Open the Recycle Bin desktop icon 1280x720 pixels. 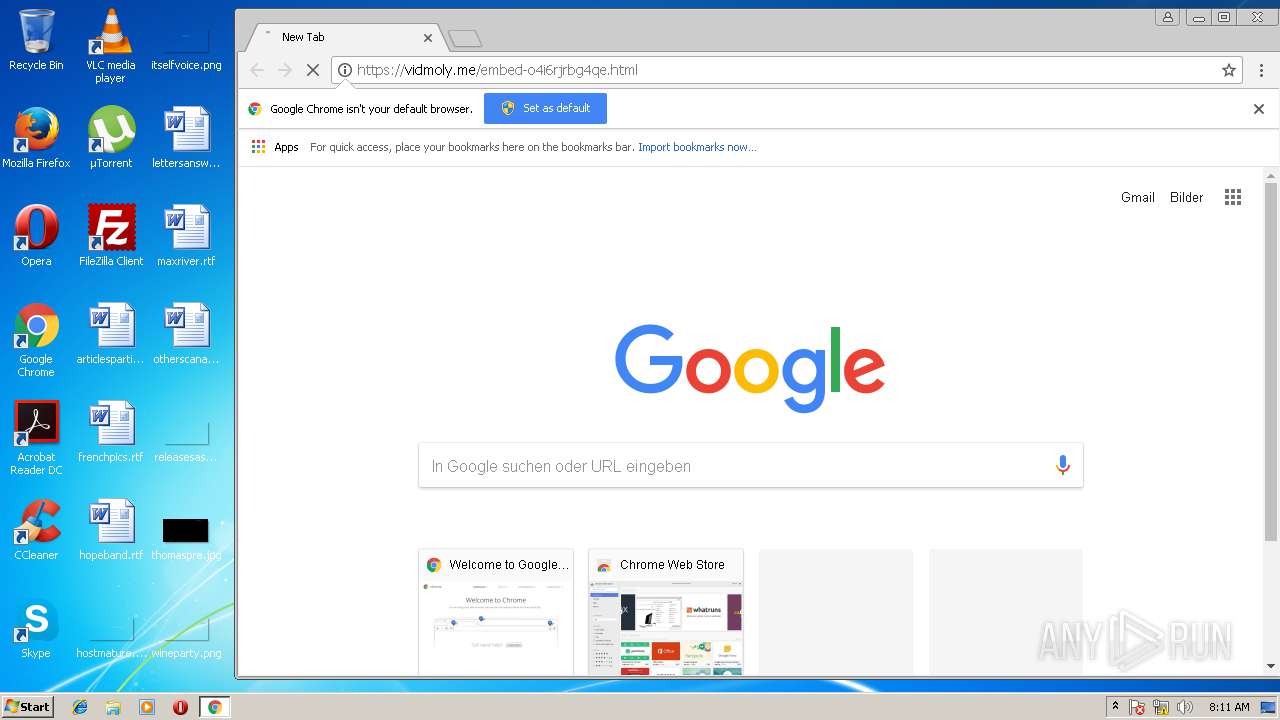point(36,40)
